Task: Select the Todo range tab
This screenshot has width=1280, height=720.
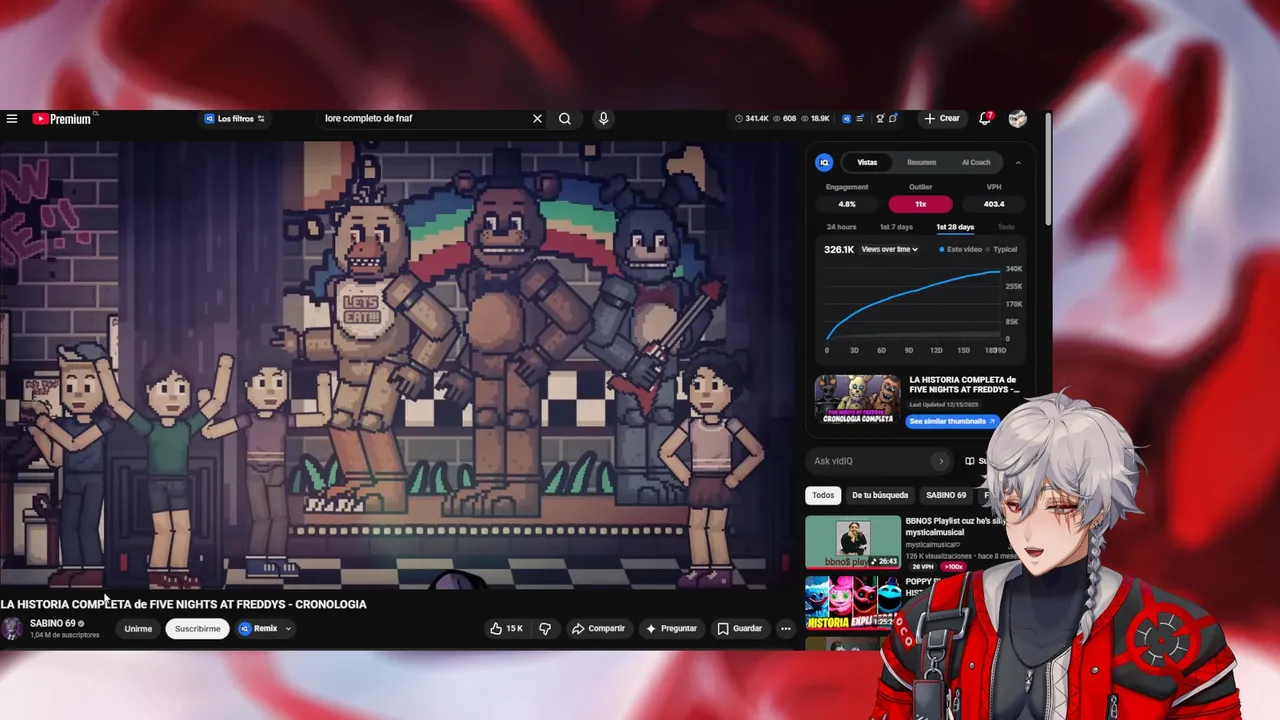Action: (x=1006, y=227)
